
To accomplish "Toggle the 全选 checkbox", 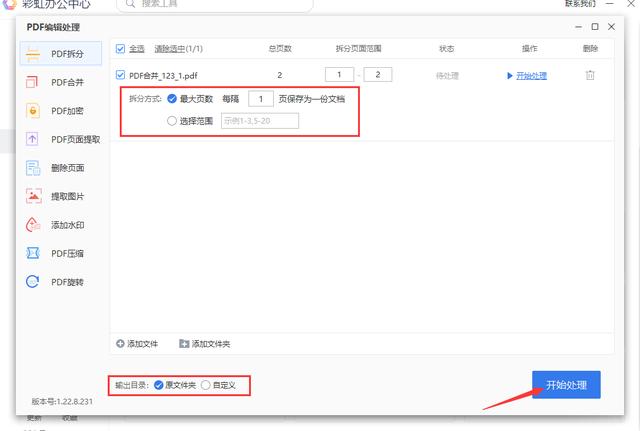I will tap(120, 49).
